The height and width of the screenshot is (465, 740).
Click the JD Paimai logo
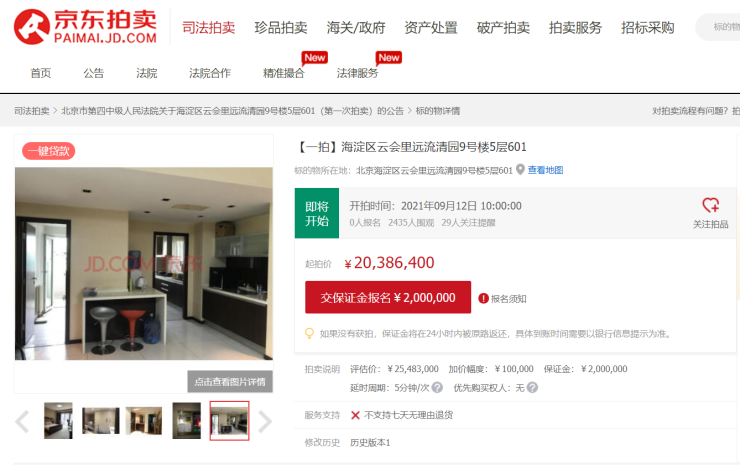[x=85, y=26]
